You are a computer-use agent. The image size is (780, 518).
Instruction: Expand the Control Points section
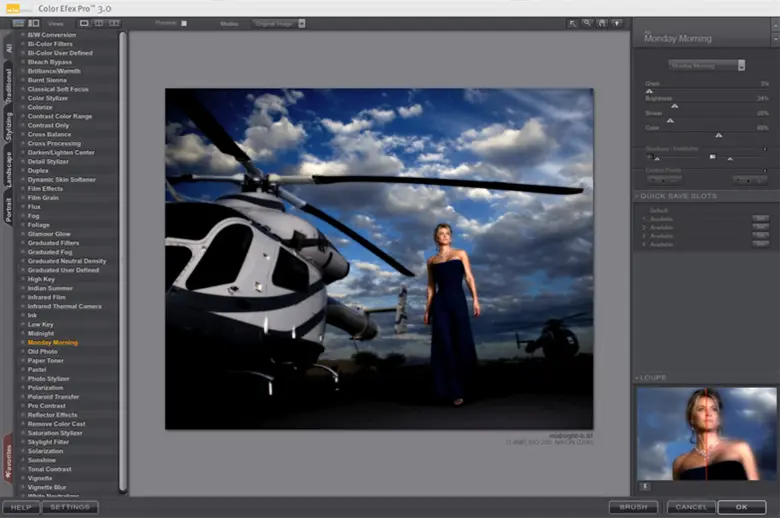pos(765,170)
